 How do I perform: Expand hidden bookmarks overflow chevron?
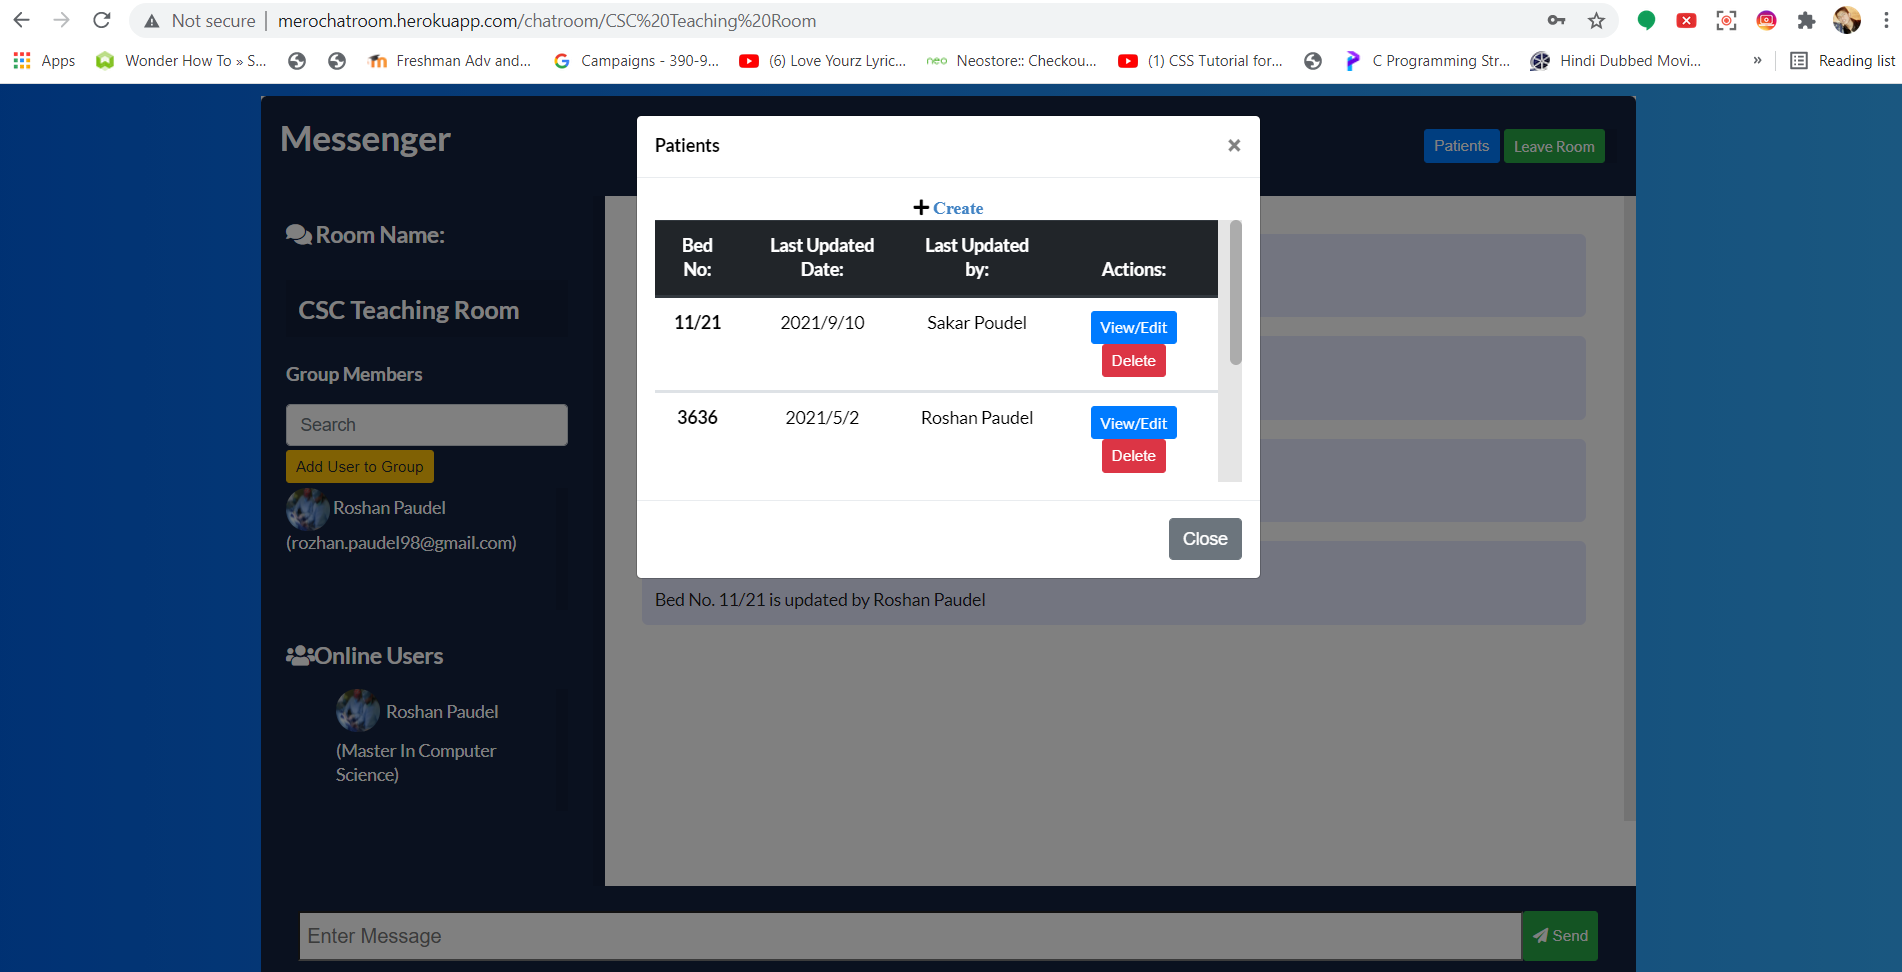point(1757,61)
